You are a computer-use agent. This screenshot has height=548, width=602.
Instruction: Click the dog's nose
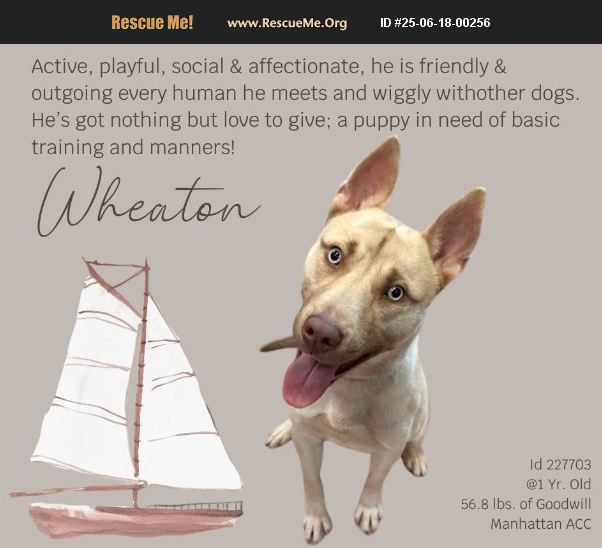[x=321, y=332]
